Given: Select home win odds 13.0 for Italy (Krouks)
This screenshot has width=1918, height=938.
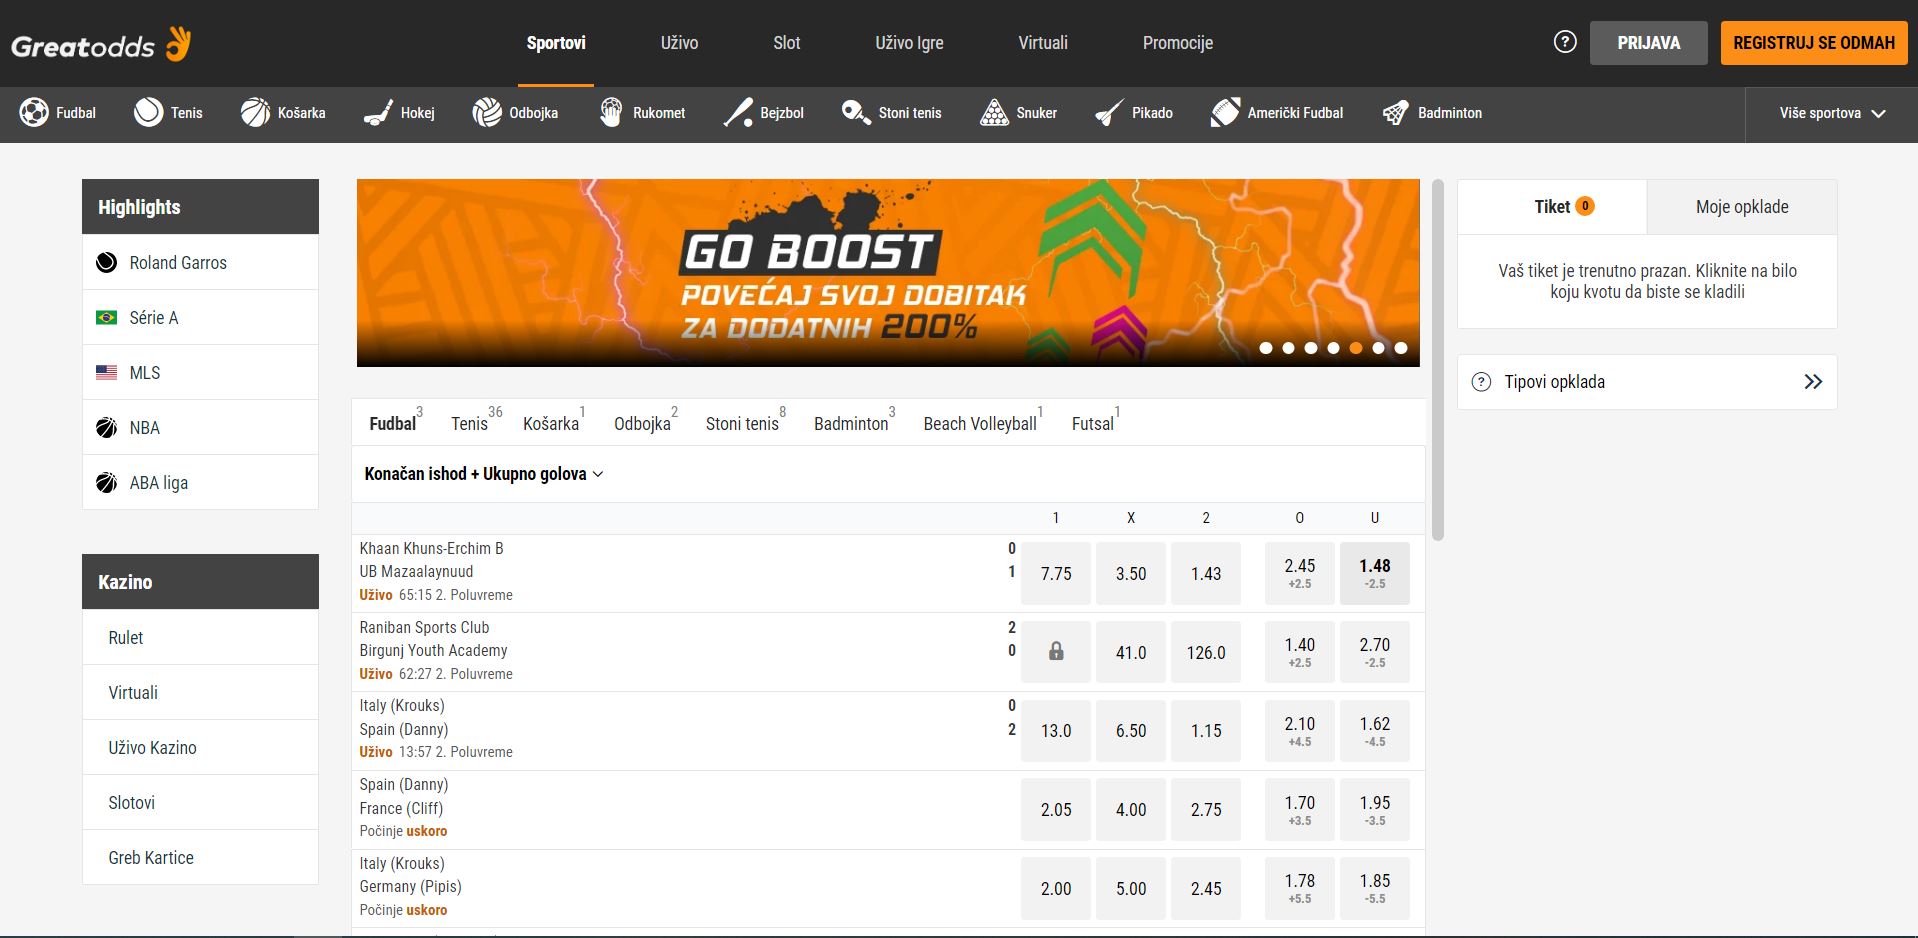Looking at the screenshot, I should pyautogui.click(x=1055, y=730).
